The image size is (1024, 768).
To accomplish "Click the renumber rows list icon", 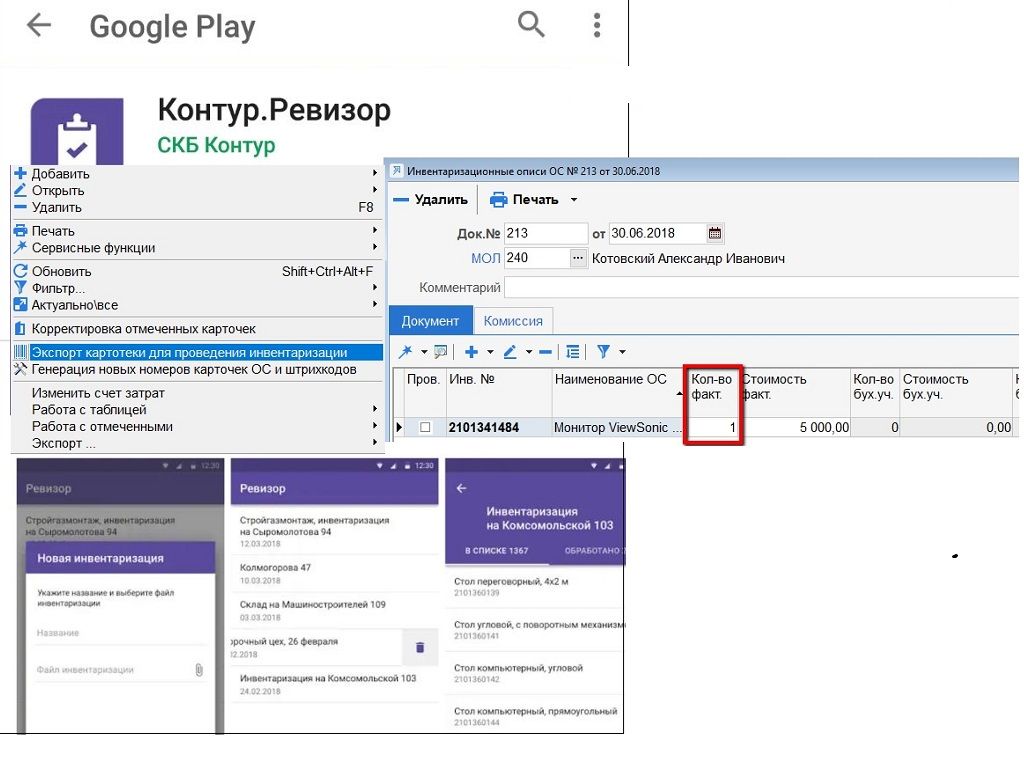I will tap(573, 352).
